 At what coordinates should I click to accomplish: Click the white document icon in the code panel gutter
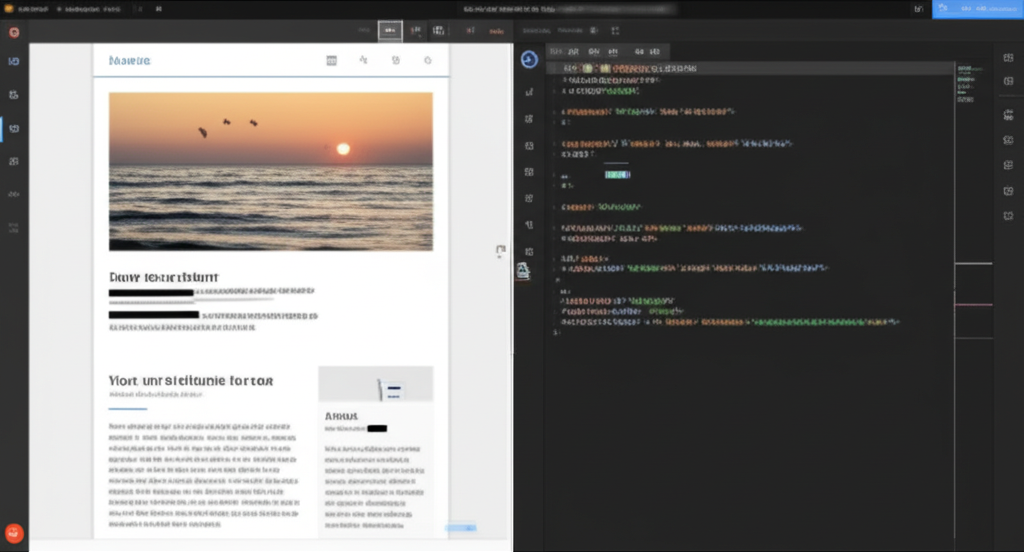point(523,270)
